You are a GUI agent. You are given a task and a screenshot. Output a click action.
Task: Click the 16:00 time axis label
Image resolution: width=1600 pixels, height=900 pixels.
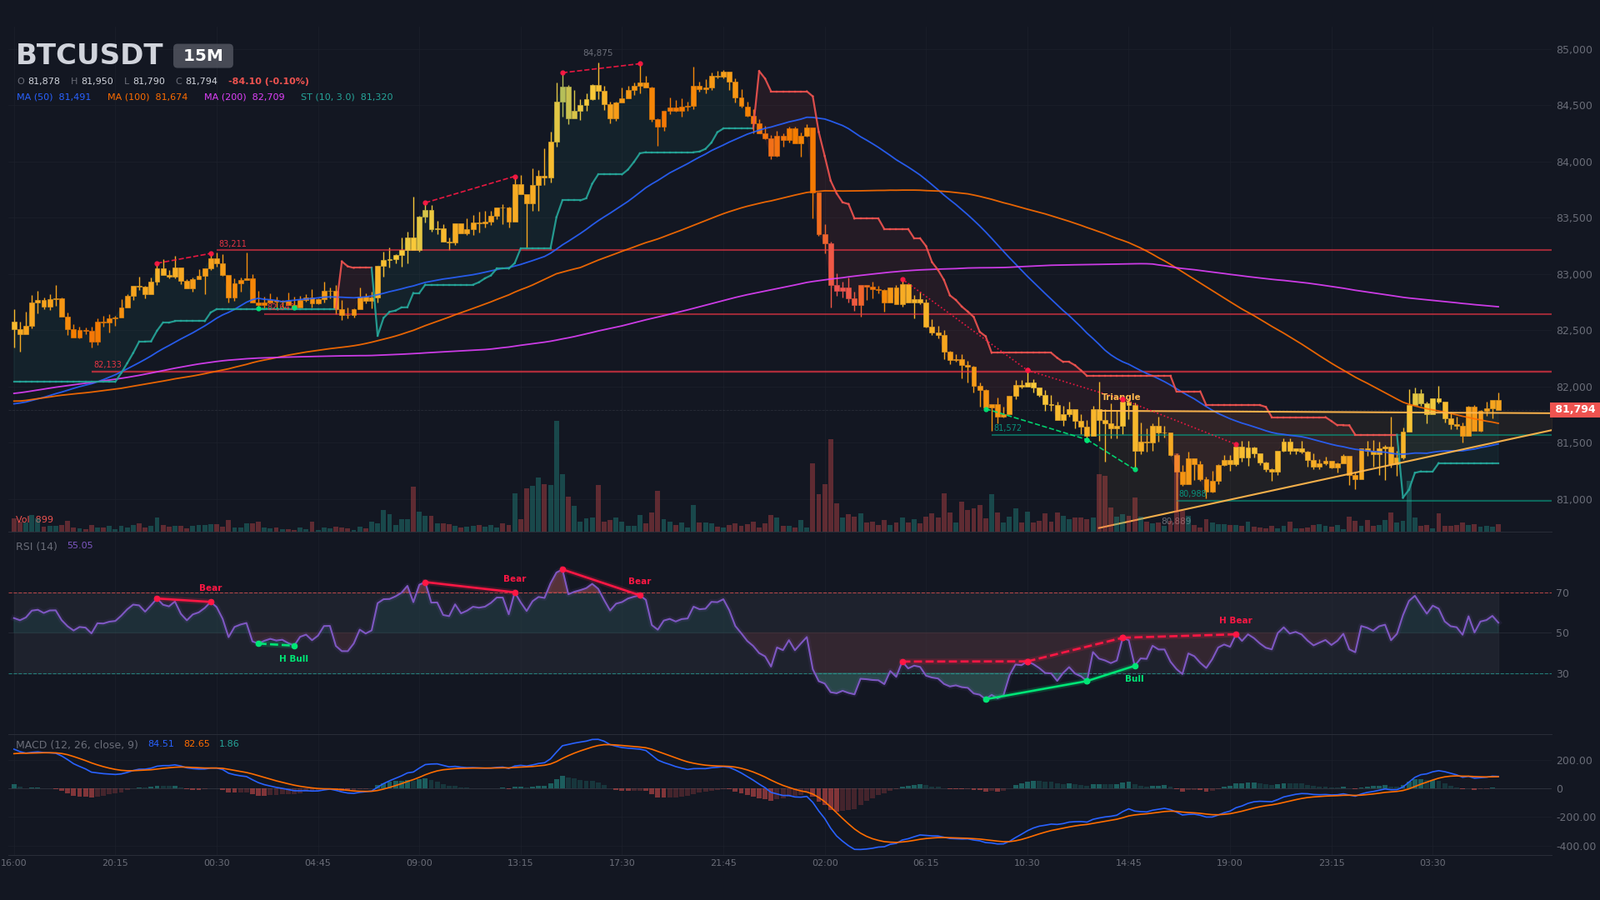pos(14,863)
